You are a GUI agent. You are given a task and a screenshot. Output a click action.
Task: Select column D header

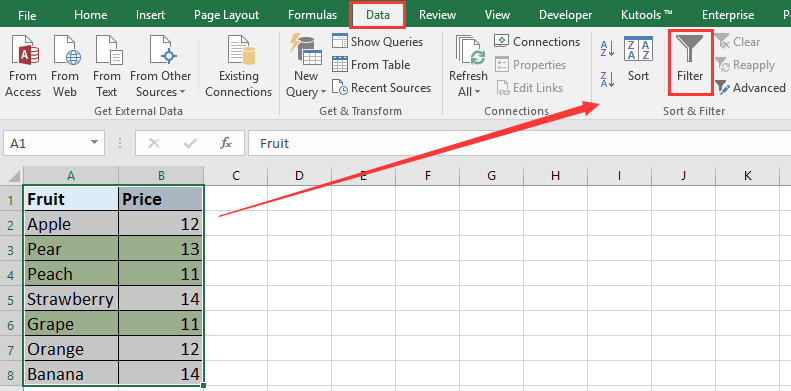click(x=300, y=176)
